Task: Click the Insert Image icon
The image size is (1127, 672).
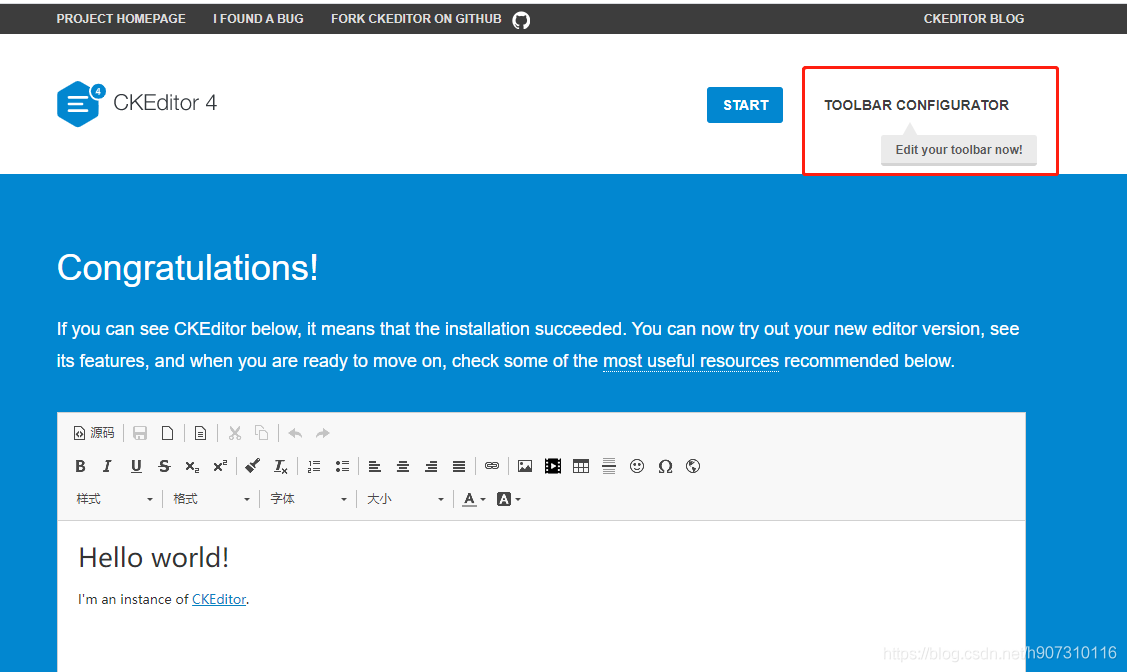Action: point(525,466)
